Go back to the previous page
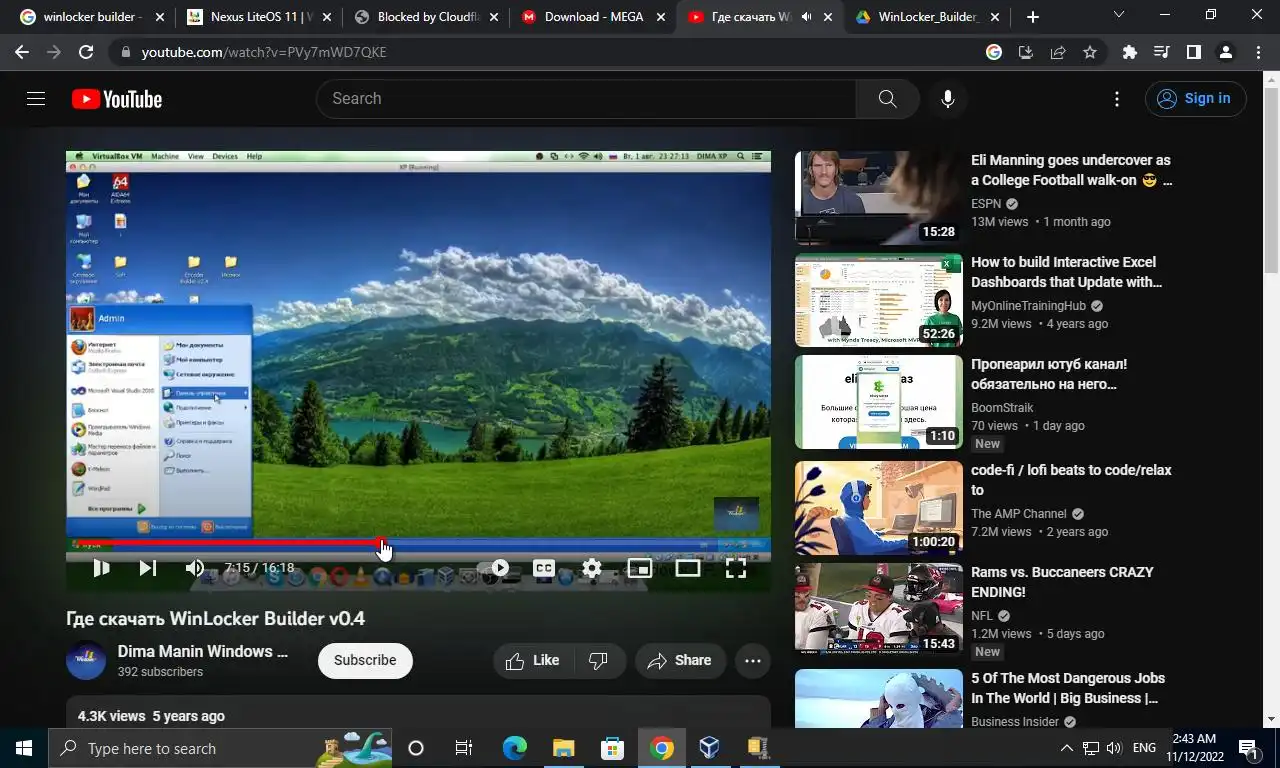The height and width of the screenshot is (768, 1280). [22, 52]
